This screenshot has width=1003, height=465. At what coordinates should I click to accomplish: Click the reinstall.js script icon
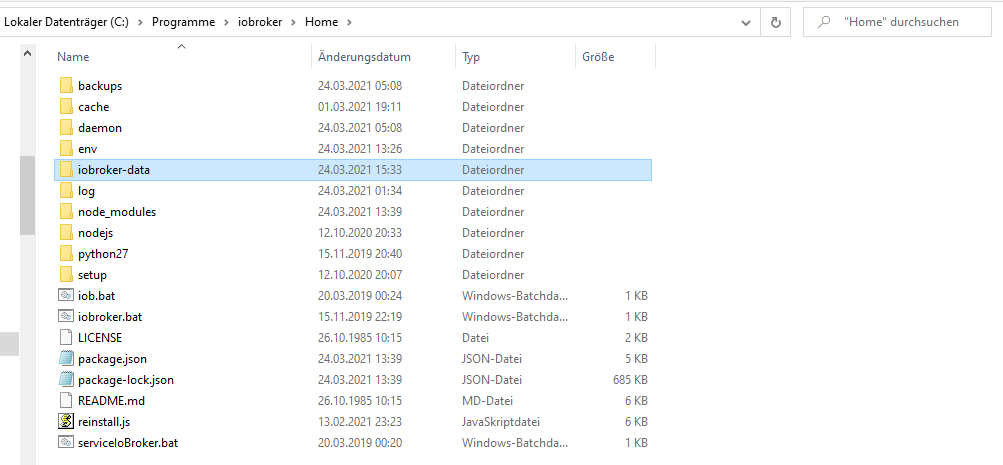66,422
